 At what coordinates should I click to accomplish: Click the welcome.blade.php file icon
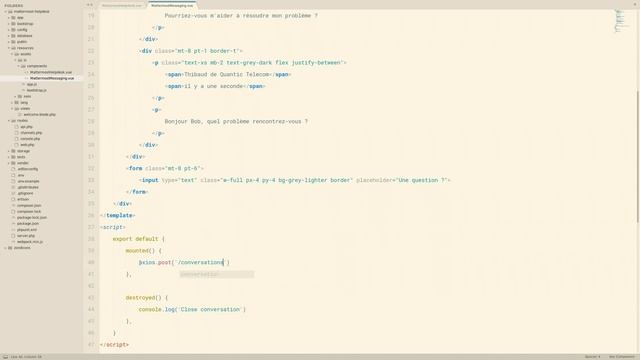coord(20,115)
